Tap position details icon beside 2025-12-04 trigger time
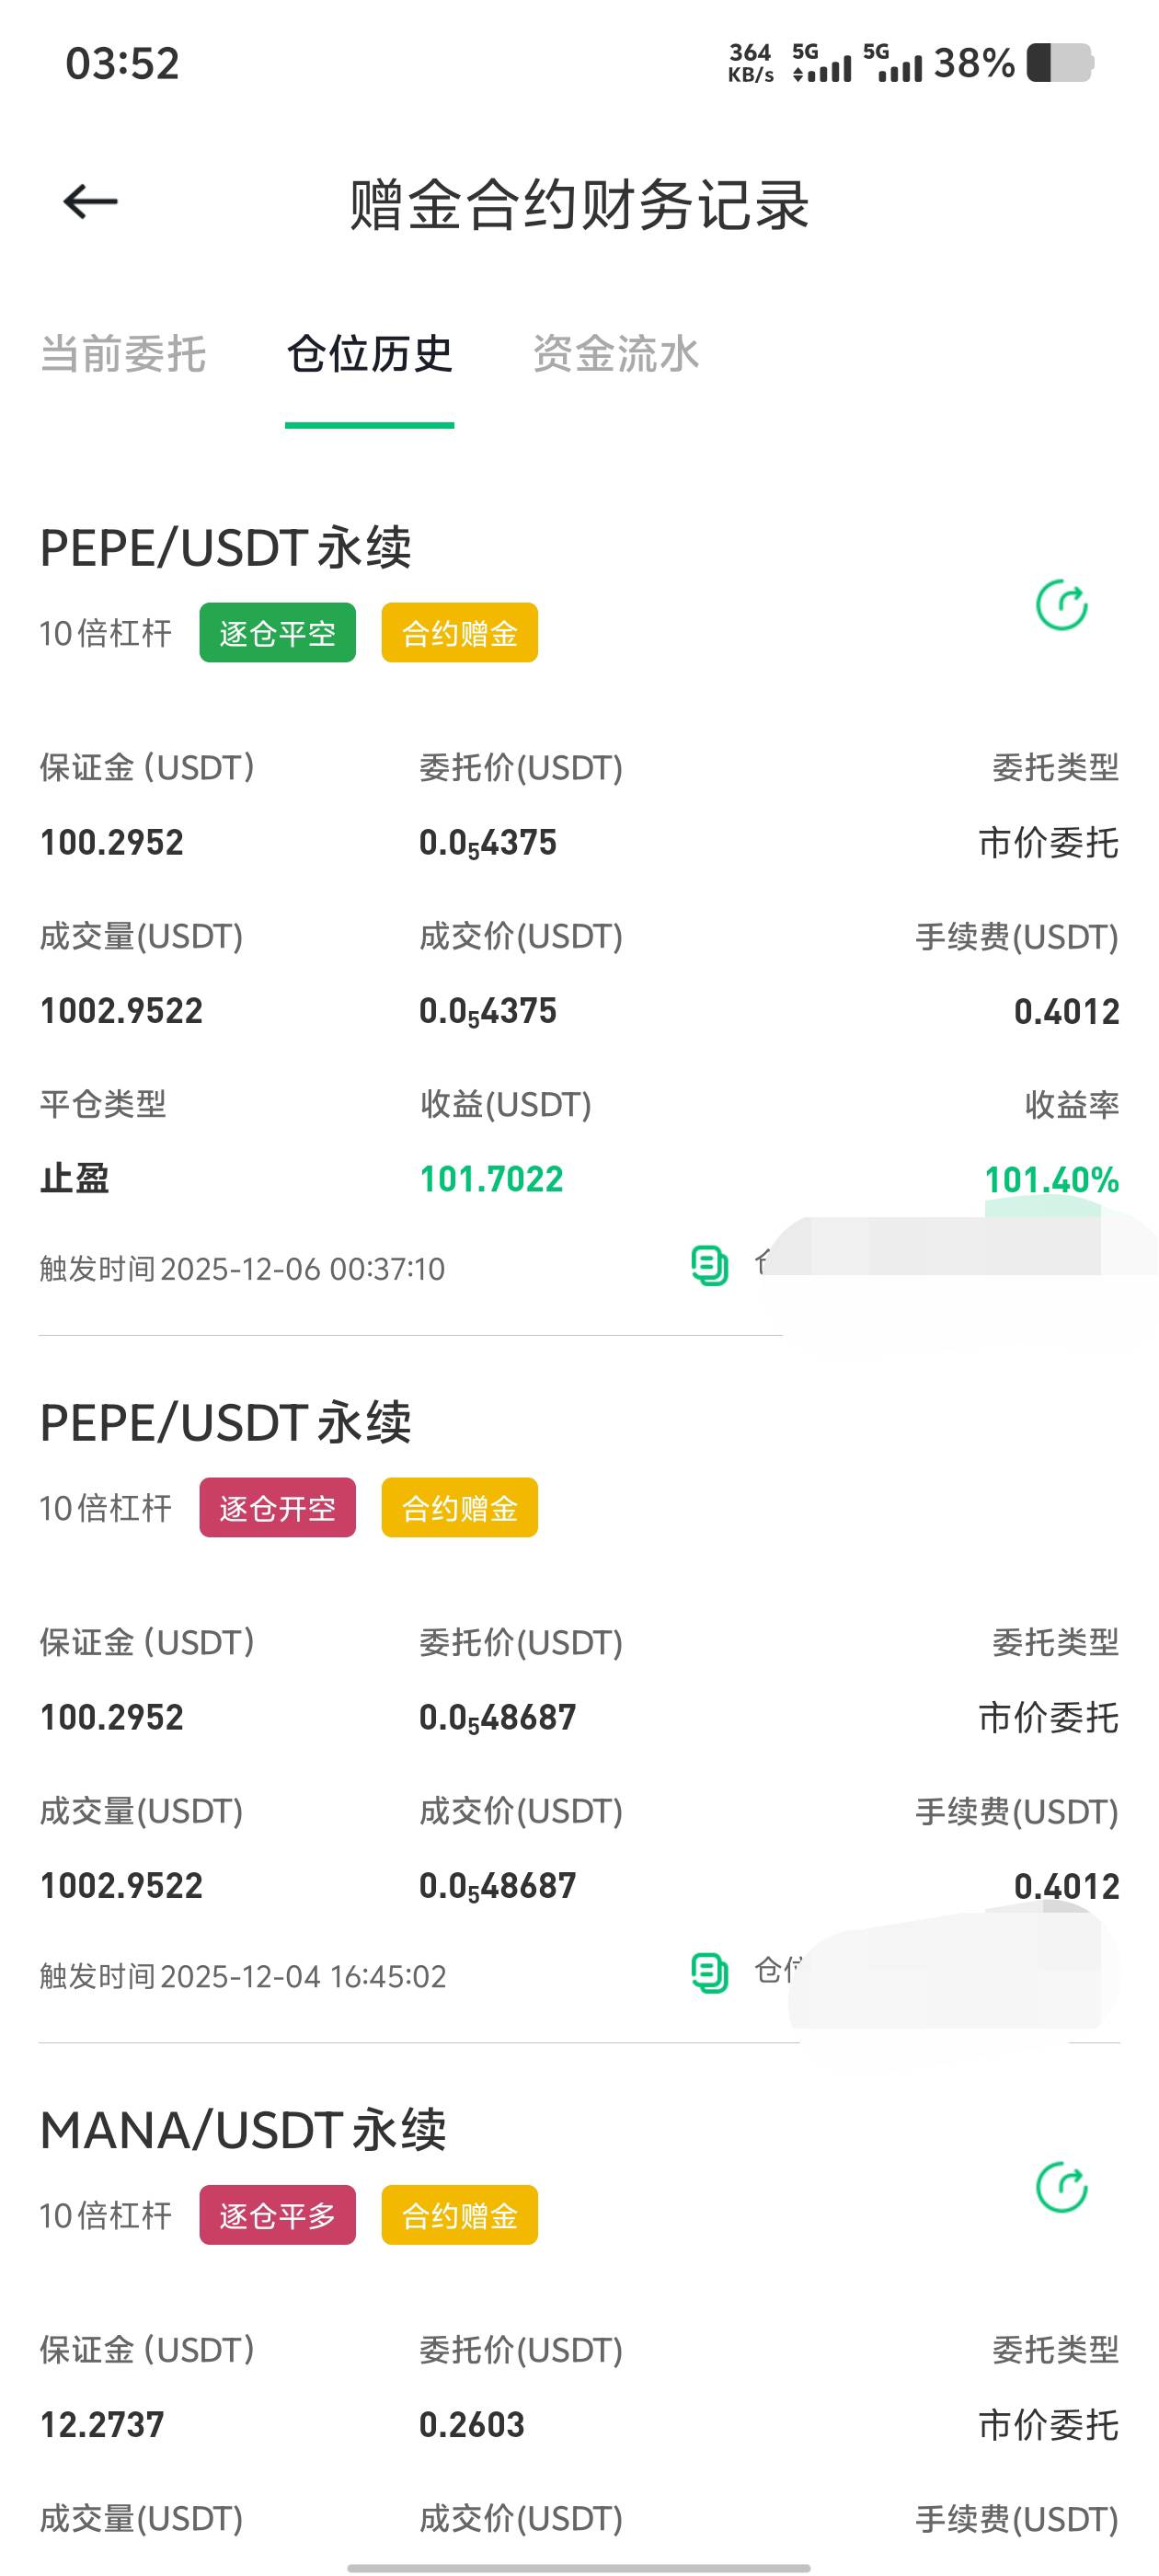 710,1972
